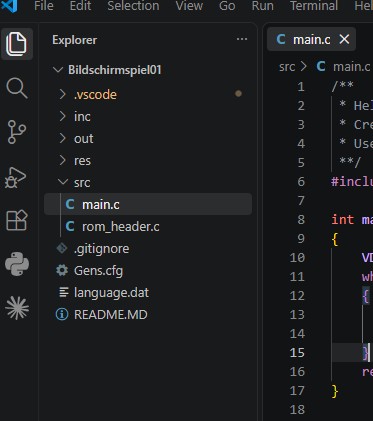Expand the out folder
The image size is (373, 421).
click(x=63, y=138)
